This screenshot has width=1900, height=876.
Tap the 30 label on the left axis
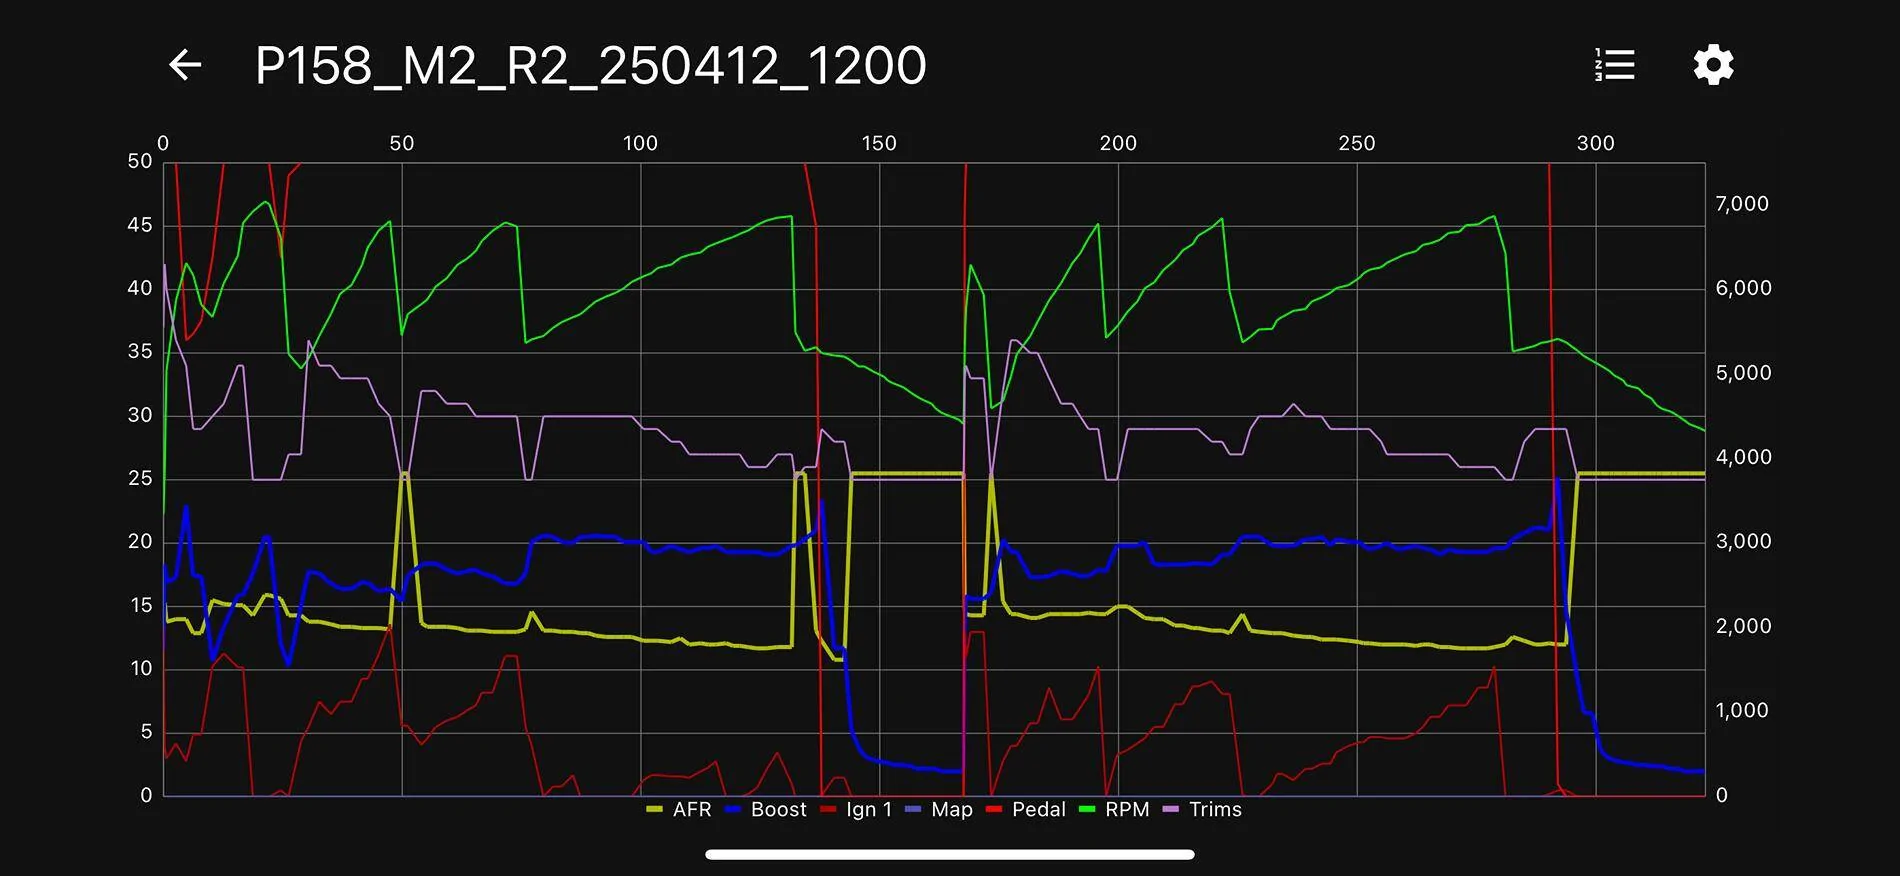[140, 415]
